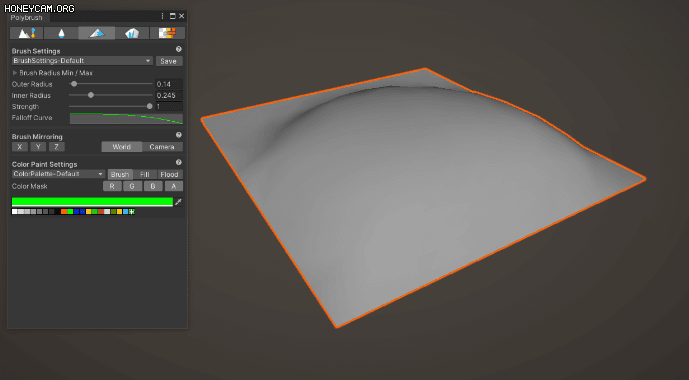689x380 pixels.
Task: Open help for Brush Mirroring
Action: (179, 135)
